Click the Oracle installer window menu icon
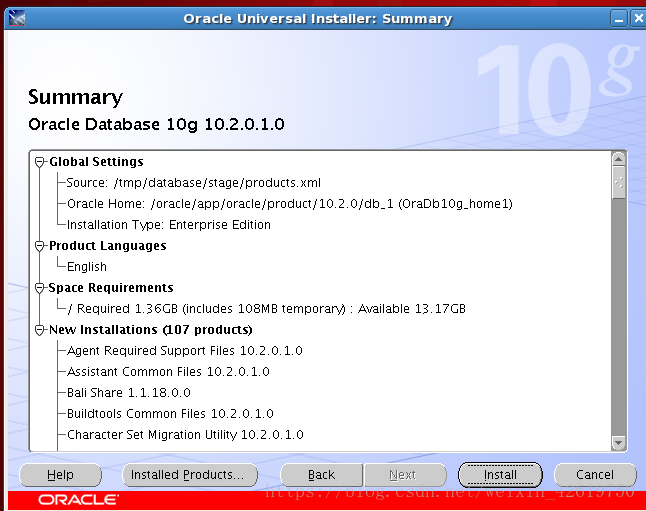 pyautogui.click(x=17, y=18)
